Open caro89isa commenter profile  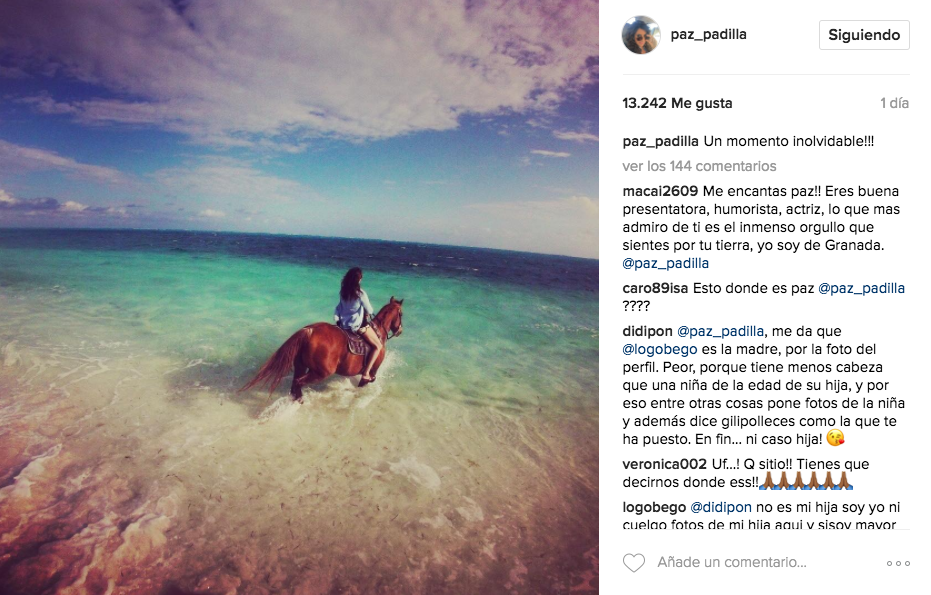(655, 288)
